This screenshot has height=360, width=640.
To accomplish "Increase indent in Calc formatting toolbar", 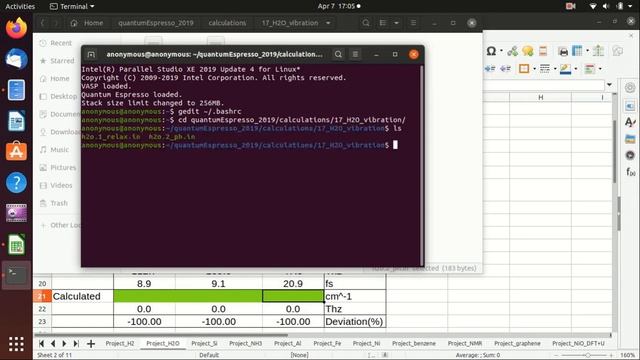I will click(490, 69).
